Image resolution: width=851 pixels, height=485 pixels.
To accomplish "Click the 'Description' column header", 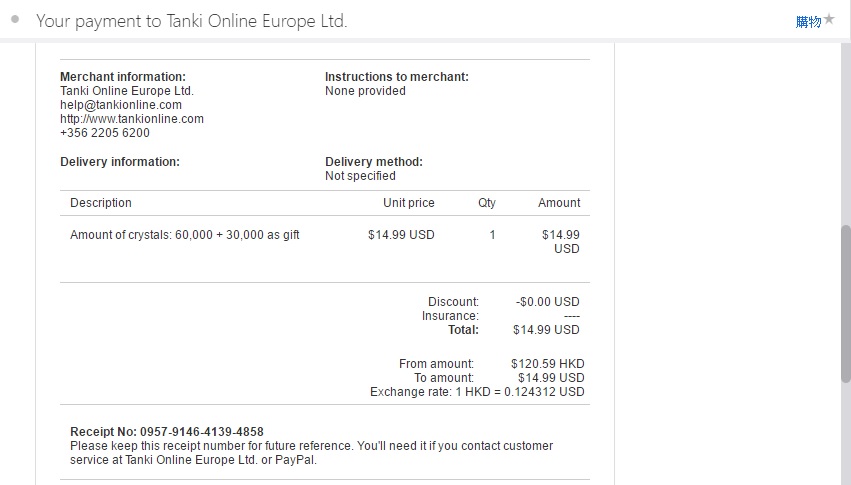I will pyautogui.click(x=101, y=203).
